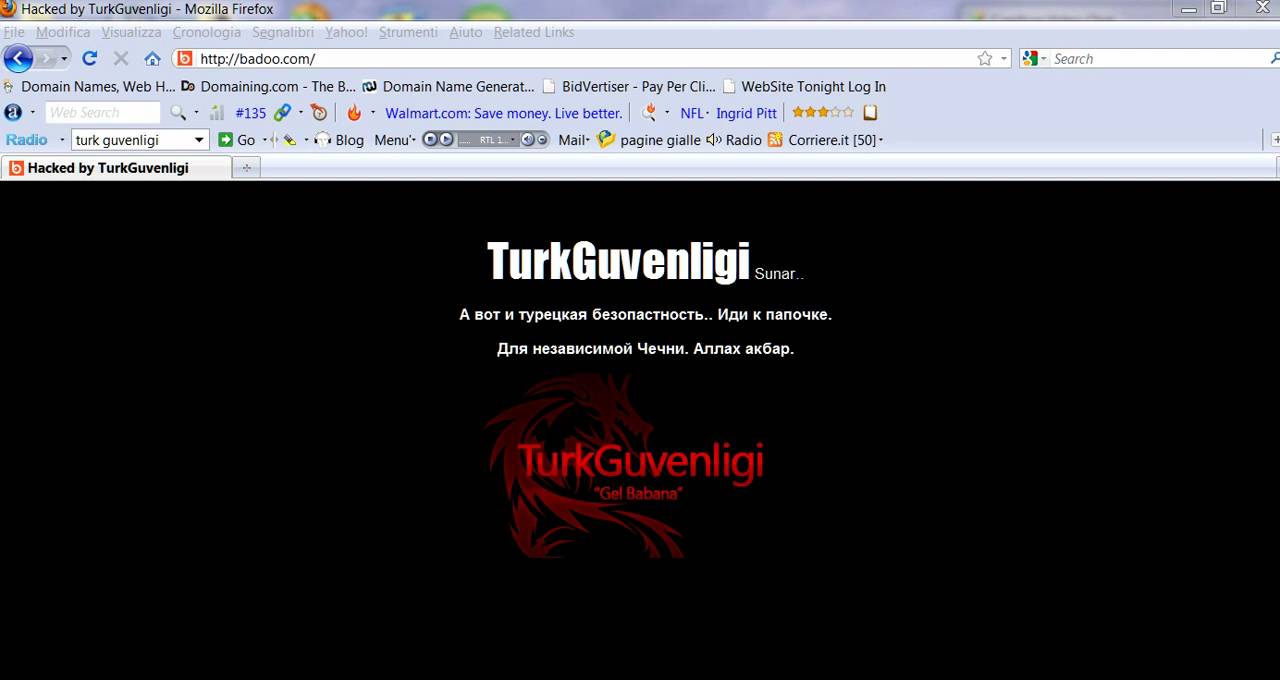1280x680 pixels.
Task: Go back with the blue Back arrow
Action: (x=19, y=58)
